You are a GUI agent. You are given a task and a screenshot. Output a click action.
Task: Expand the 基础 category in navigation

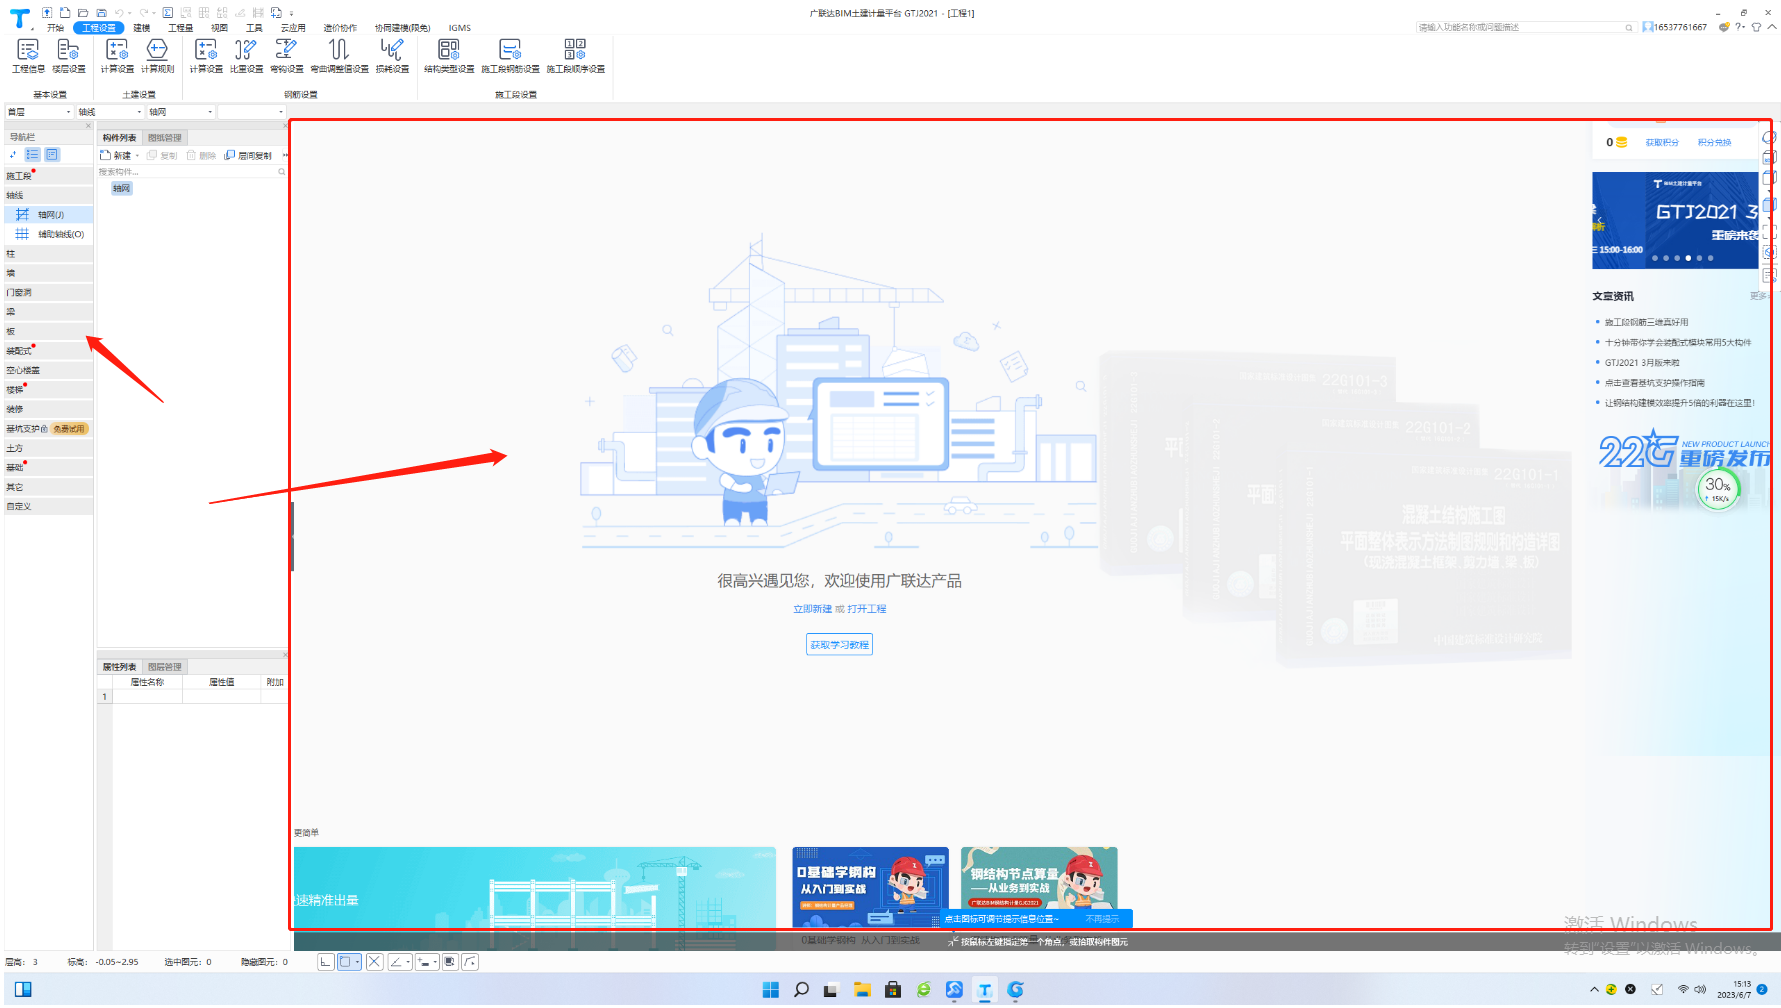click(49, 468)
